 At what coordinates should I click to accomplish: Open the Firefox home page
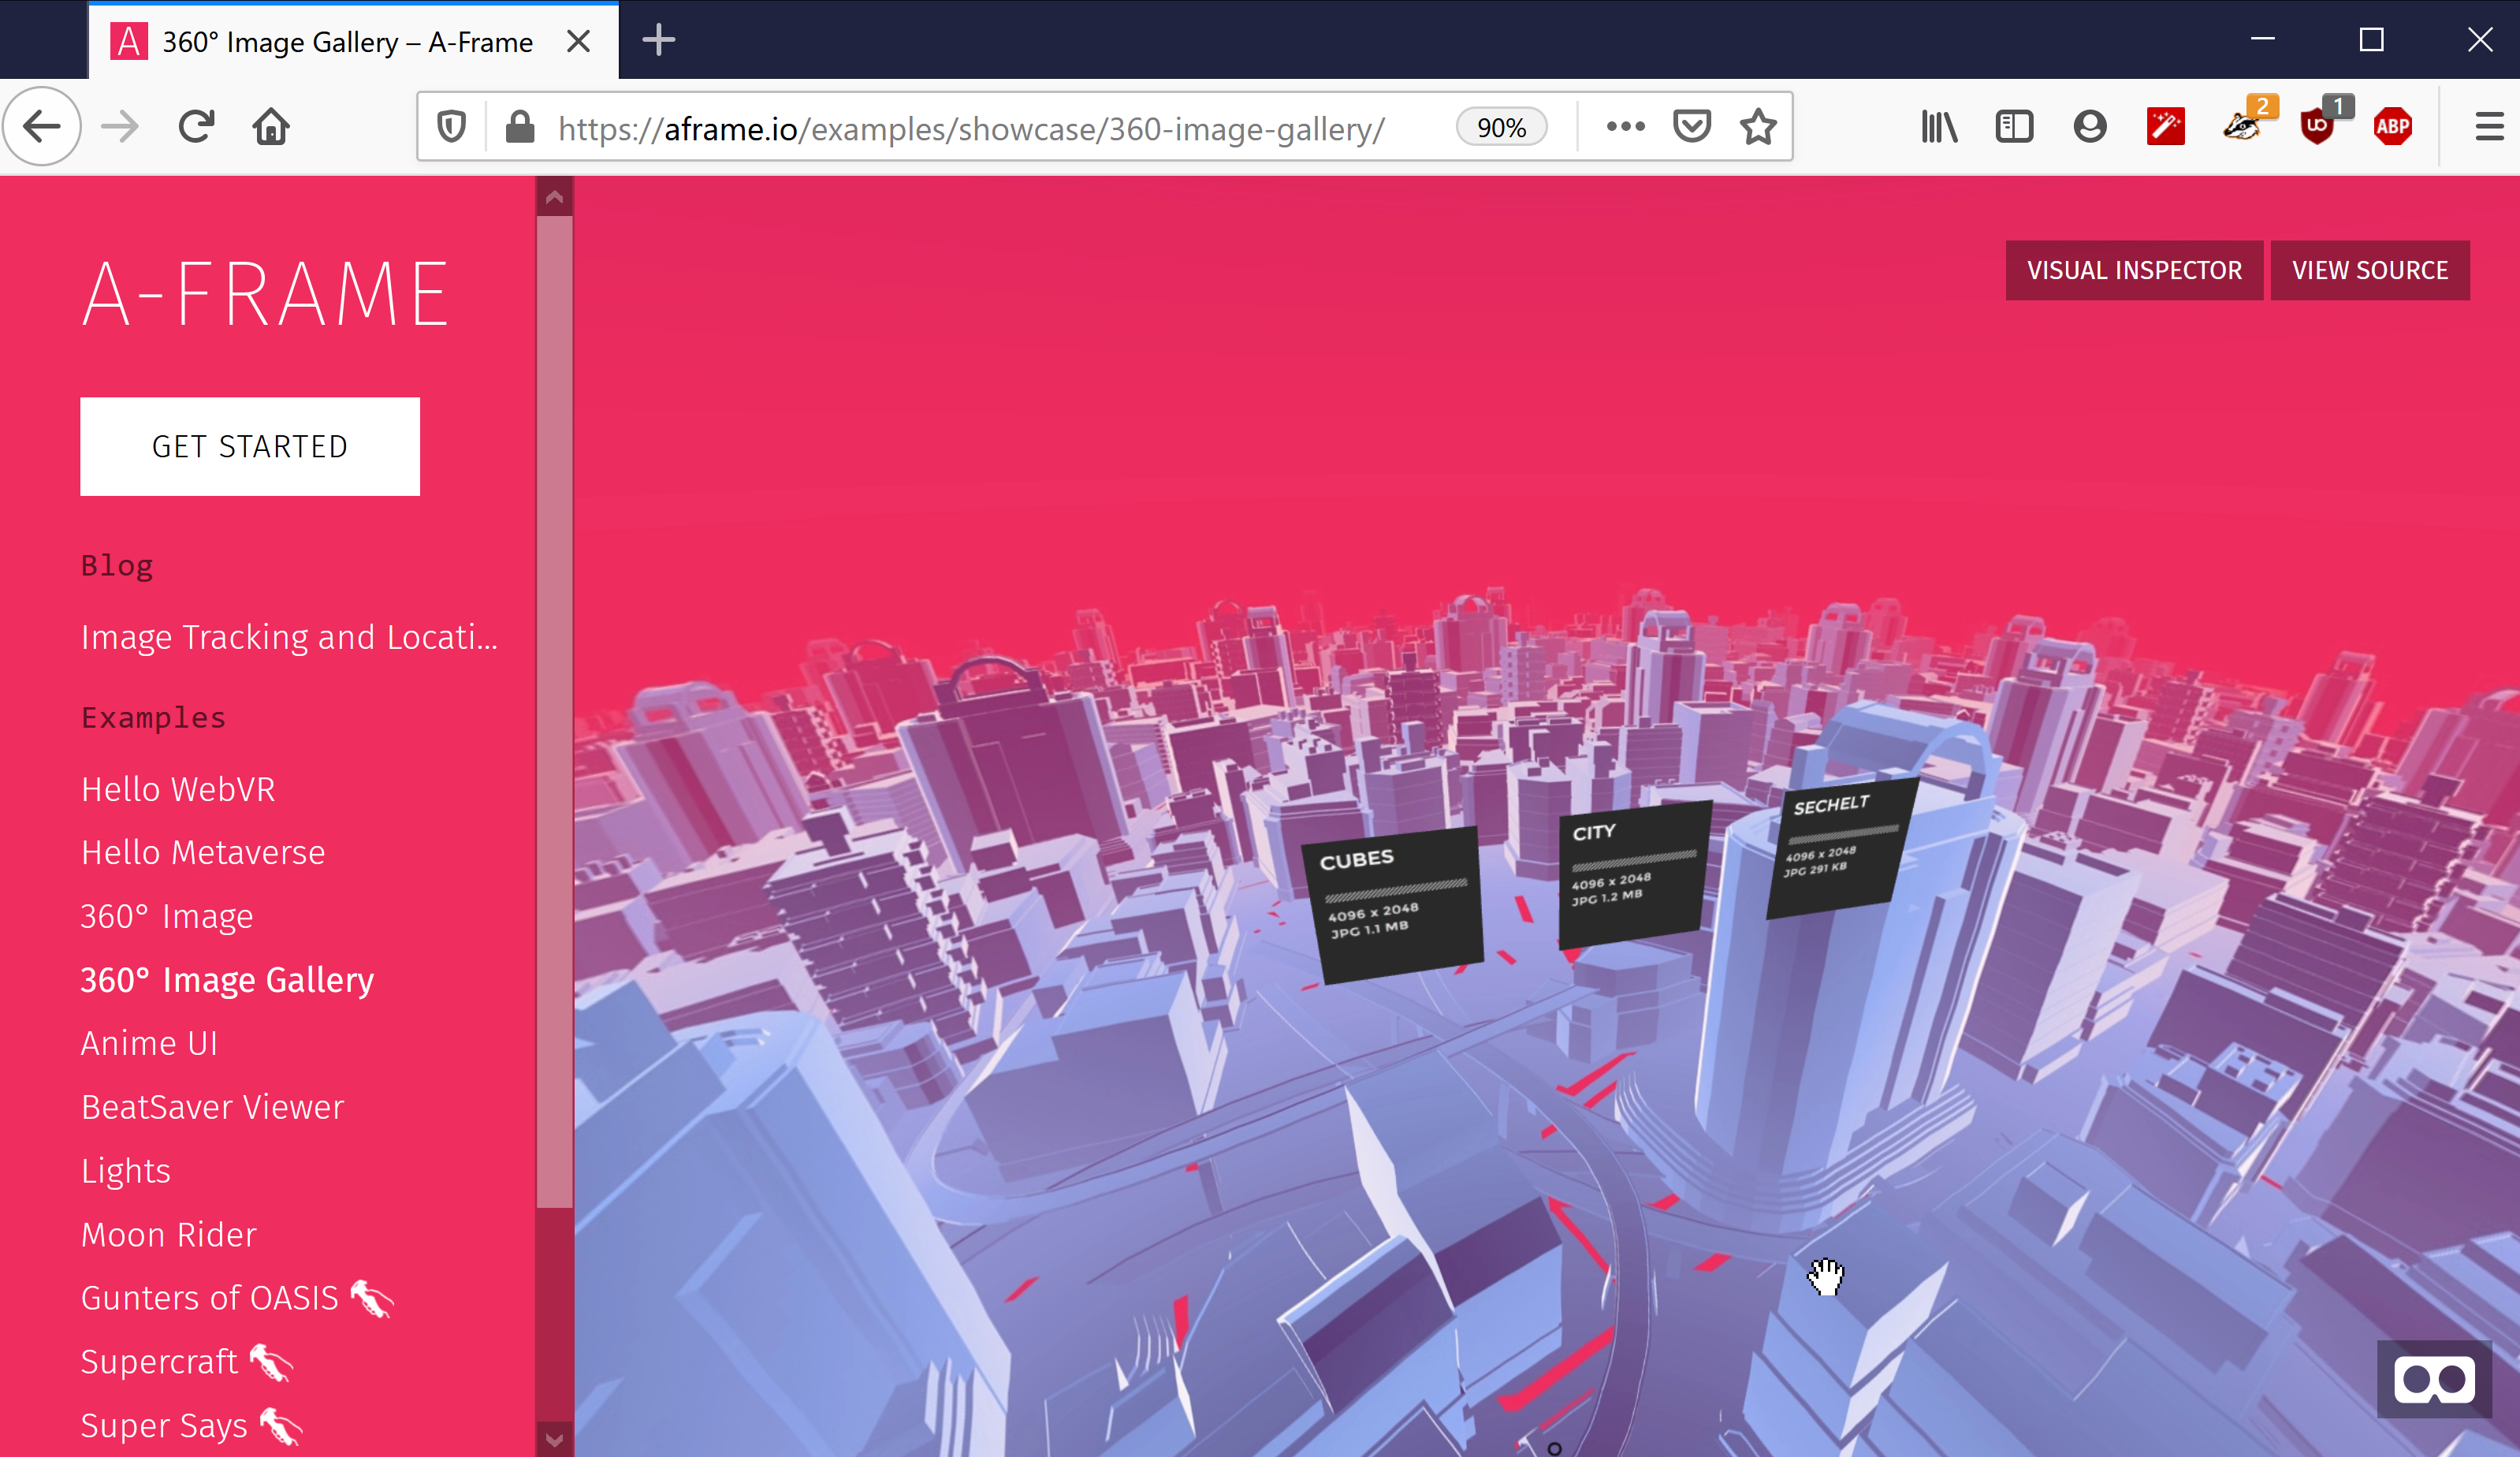tap(271, 127)
